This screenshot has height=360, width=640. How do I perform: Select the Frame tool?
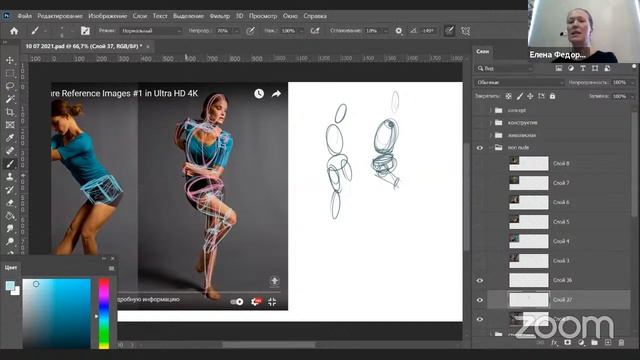pos(10,125)
